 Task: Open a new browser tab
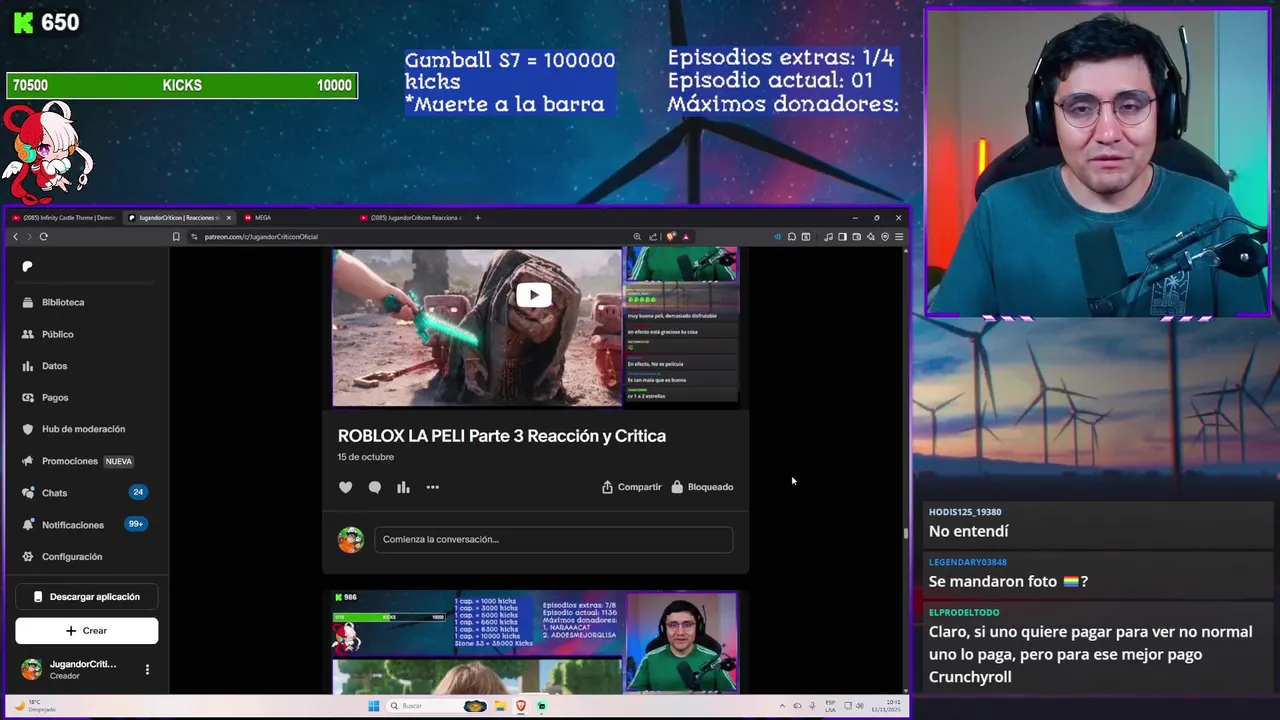coord(478,217)
